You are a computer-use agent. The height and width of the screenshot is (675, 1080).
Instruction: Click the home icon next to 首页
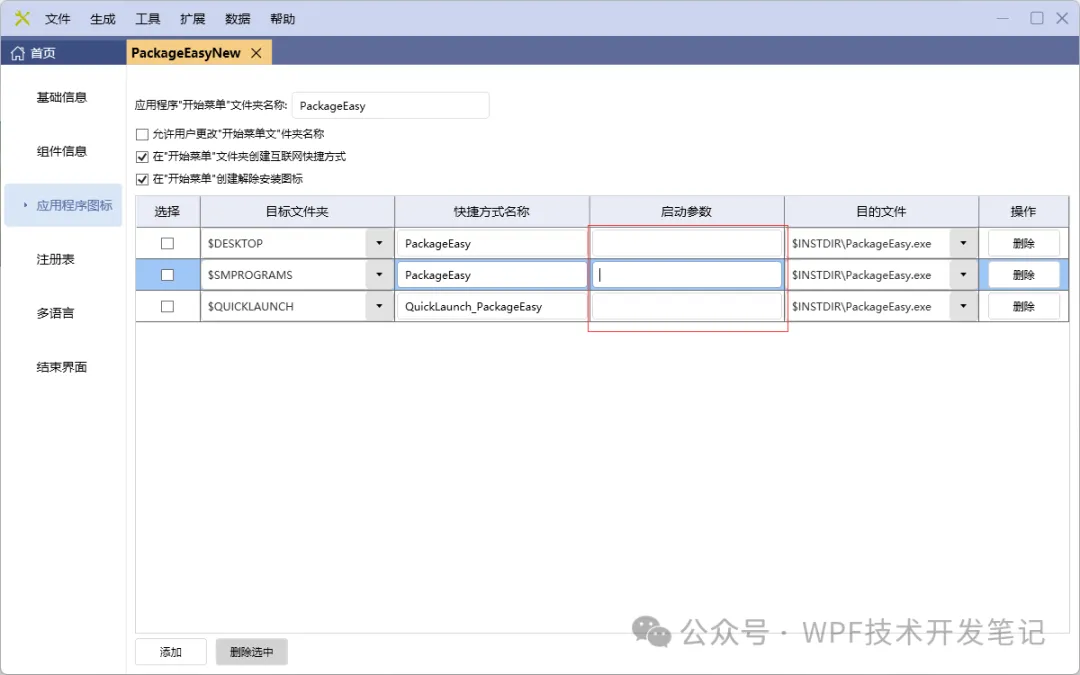click(18, 53)
